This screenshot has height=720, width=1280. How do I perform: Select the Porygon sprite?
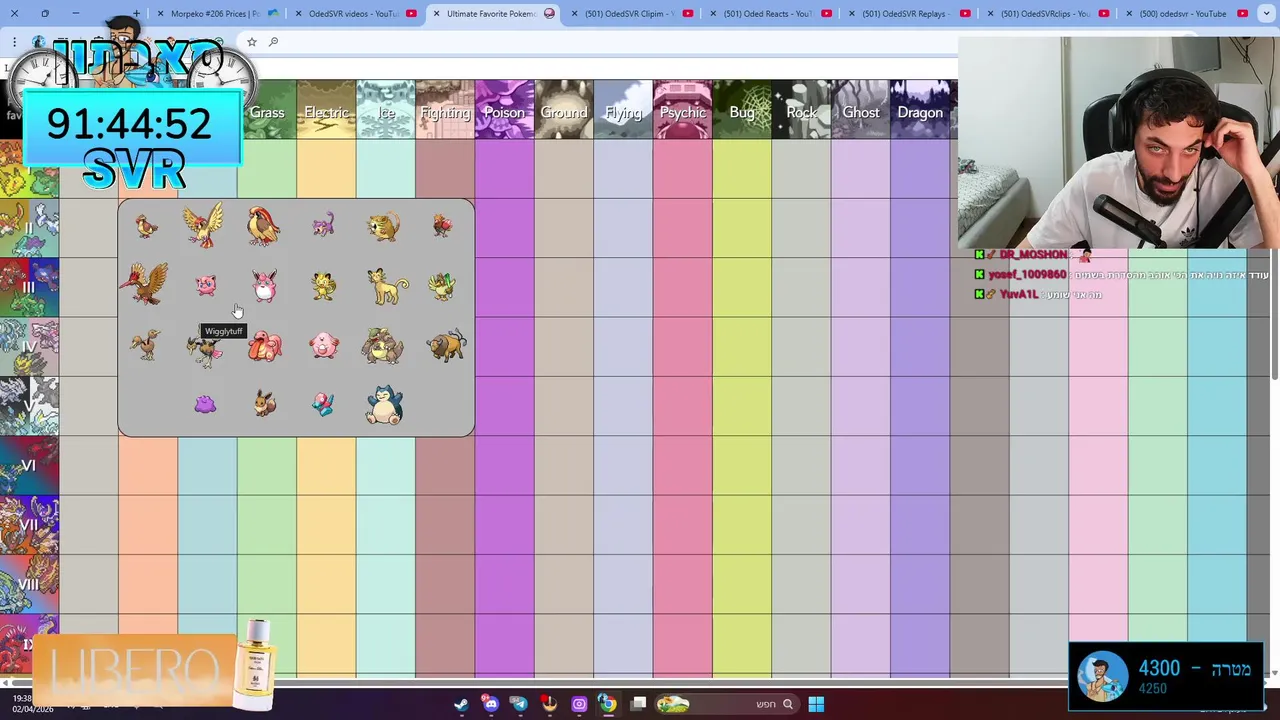pyautogui.click(x=322, y=404)
